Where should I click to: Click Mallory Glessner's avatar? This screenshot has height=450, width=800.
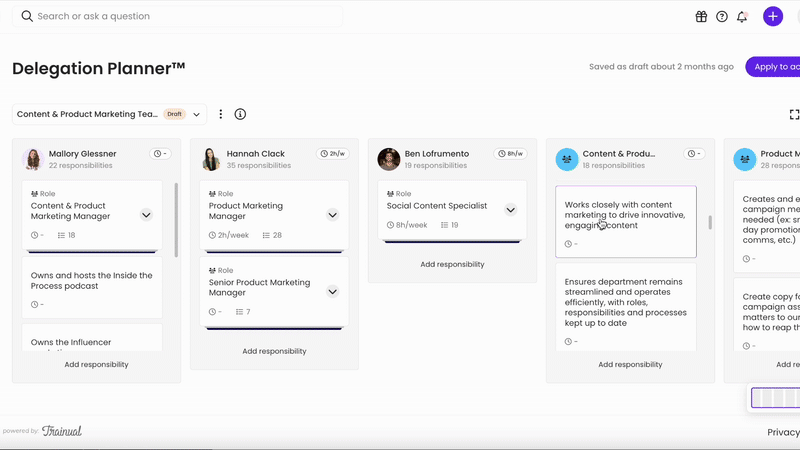click(x=33, y=159)
